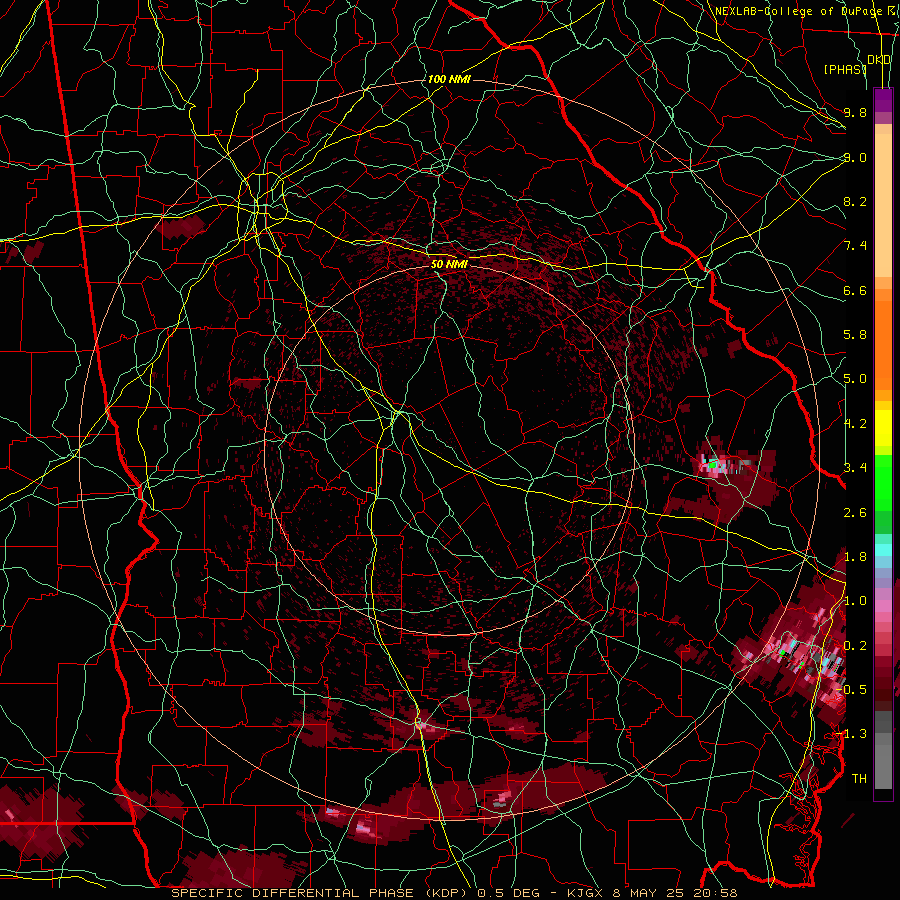Viewport: 900px width, 900px height.
Task: Pick the purple top band of the color scale
Action: click(883, 100)
